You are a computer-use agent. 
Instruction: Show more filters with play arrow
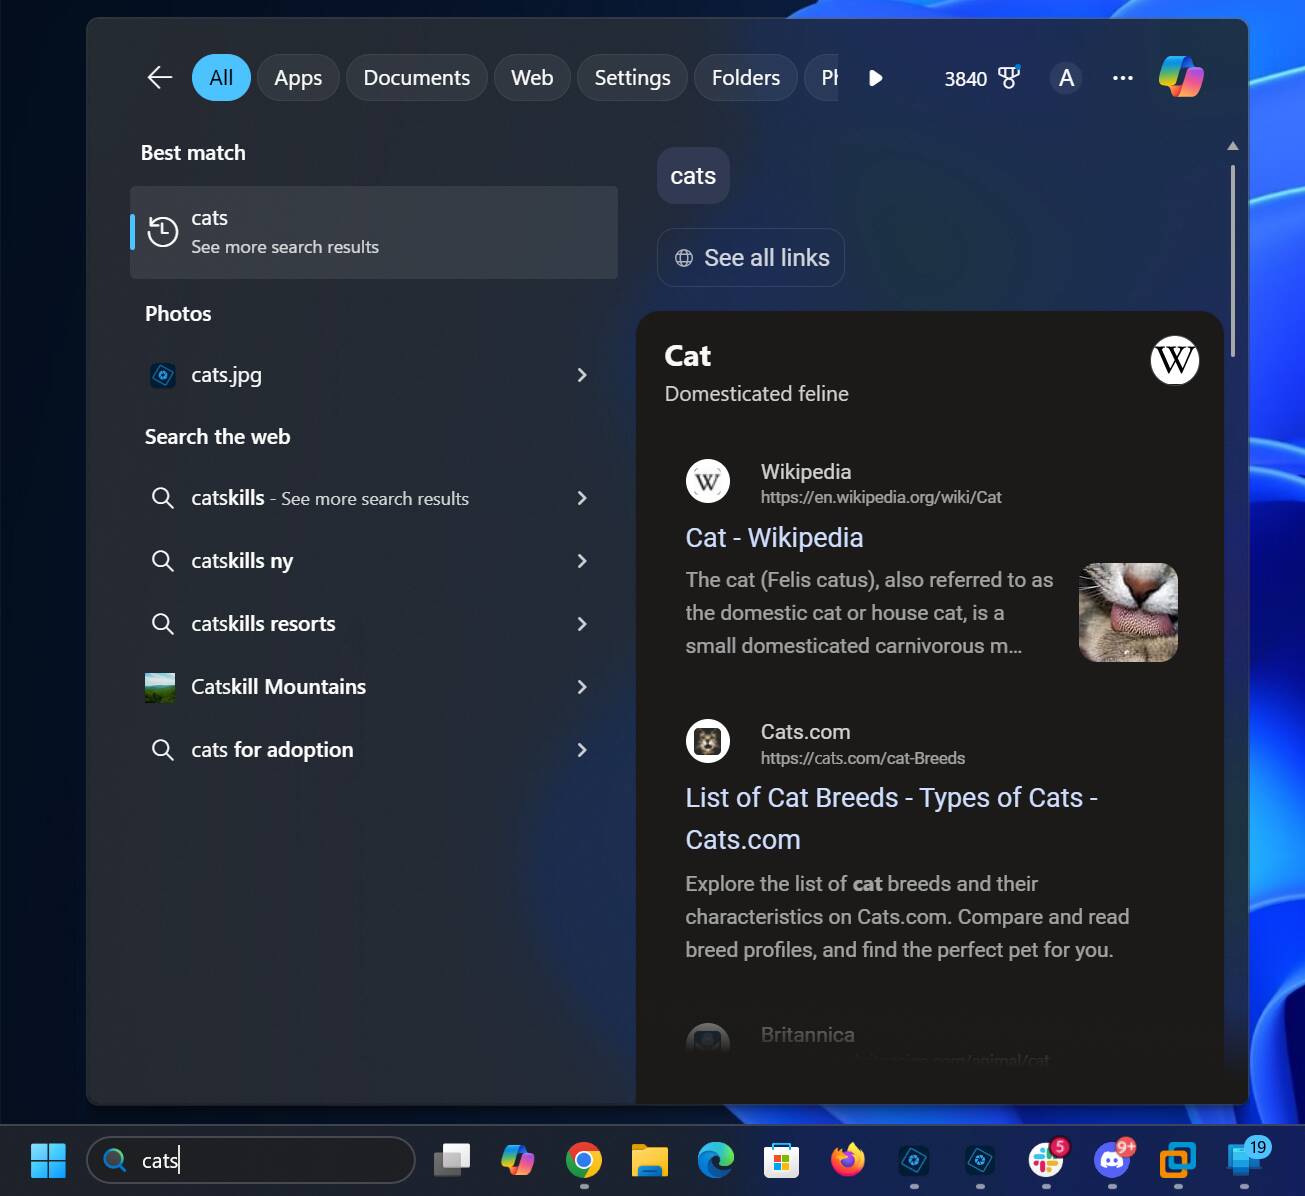pyautogui.click(x=875, y=78)
